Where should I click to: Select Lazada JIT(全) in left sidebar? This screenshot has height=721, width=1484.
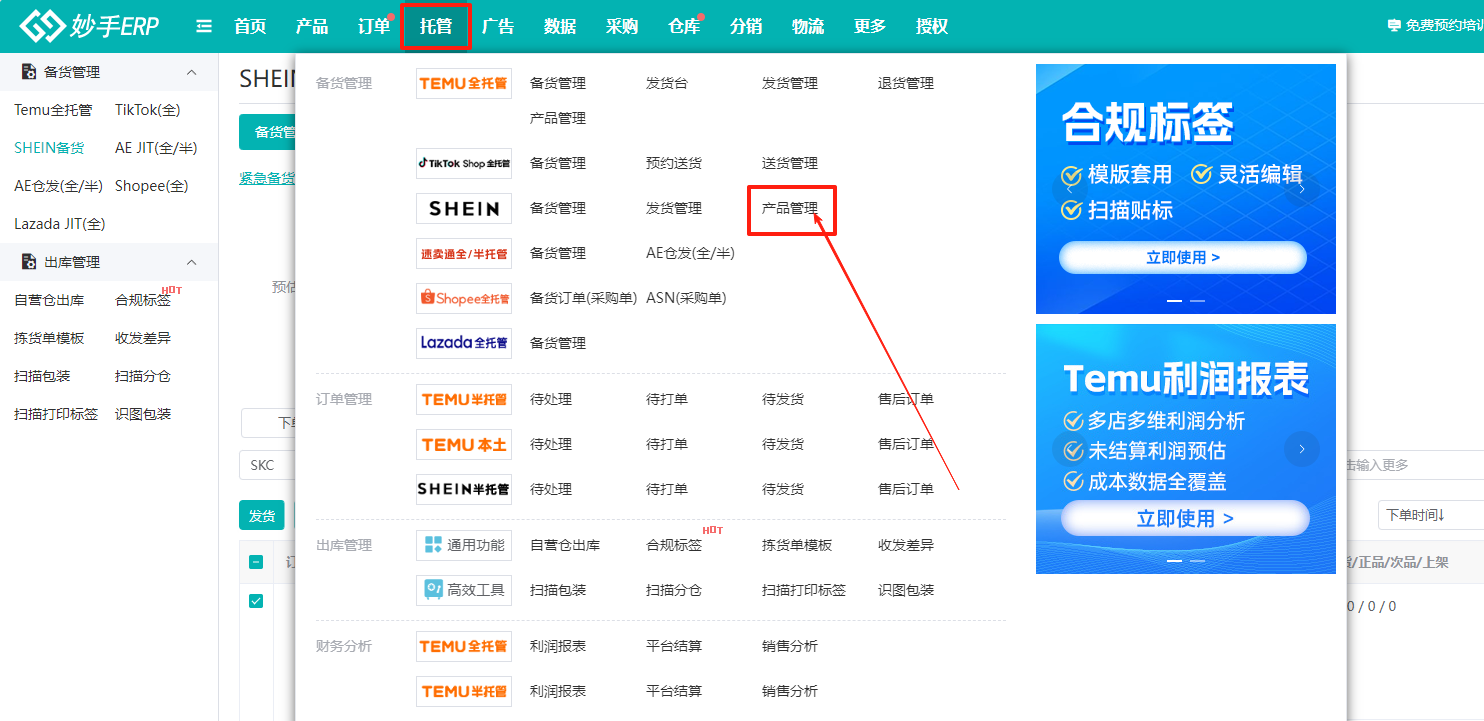point(60,224)
